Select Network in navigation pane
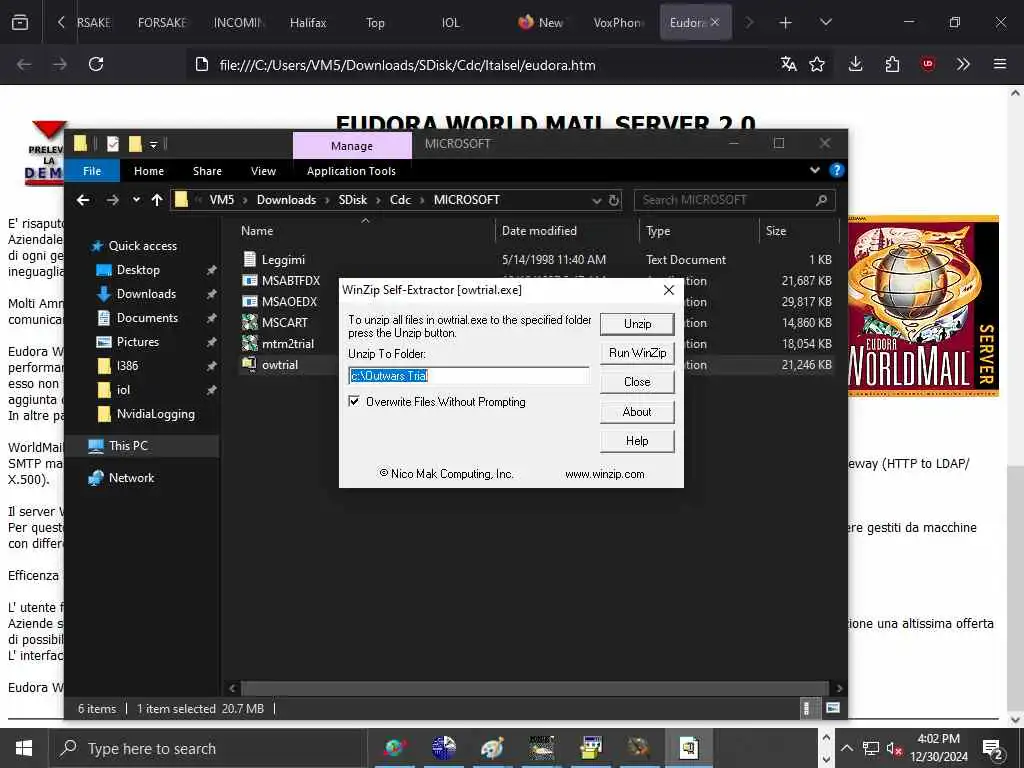Screen dimensions: 1024x768 pos(131,478)
